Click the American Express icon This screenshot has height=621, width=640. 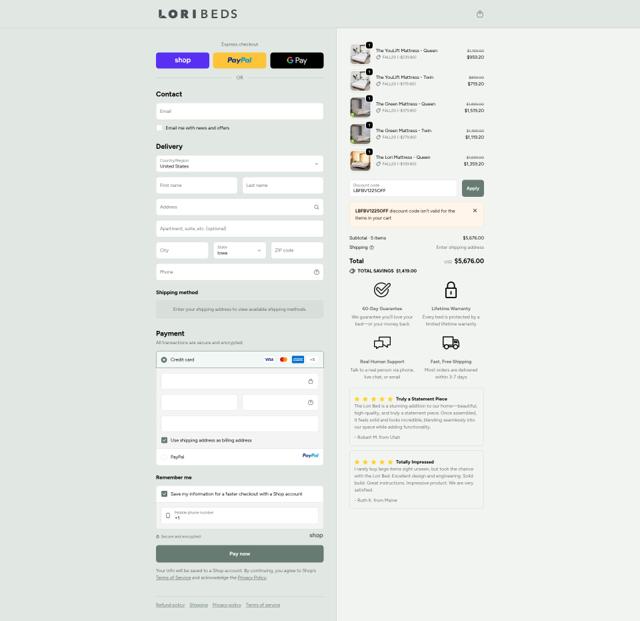tap(298, 360)
